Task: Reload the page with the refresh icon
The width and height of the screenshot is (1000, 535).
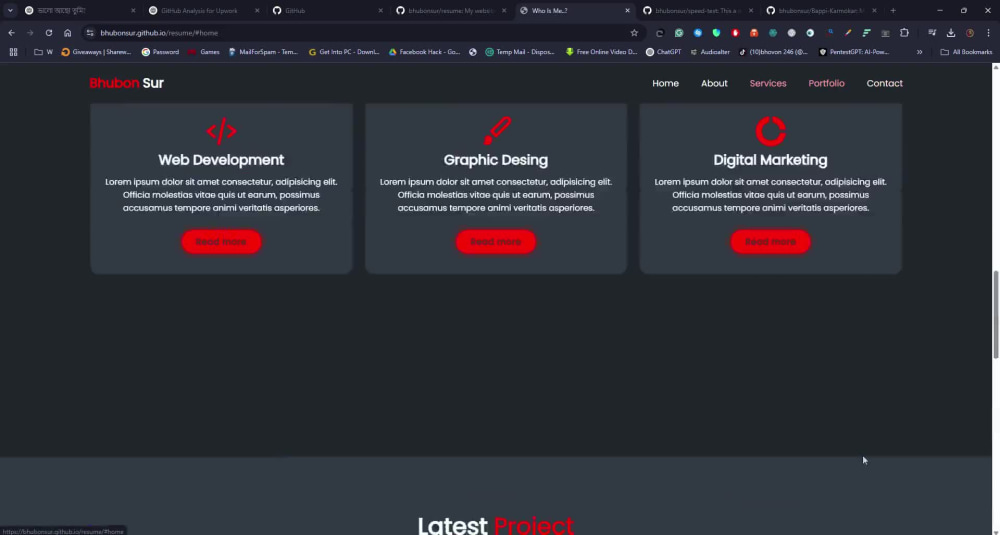Action: (x=48, y=33)
